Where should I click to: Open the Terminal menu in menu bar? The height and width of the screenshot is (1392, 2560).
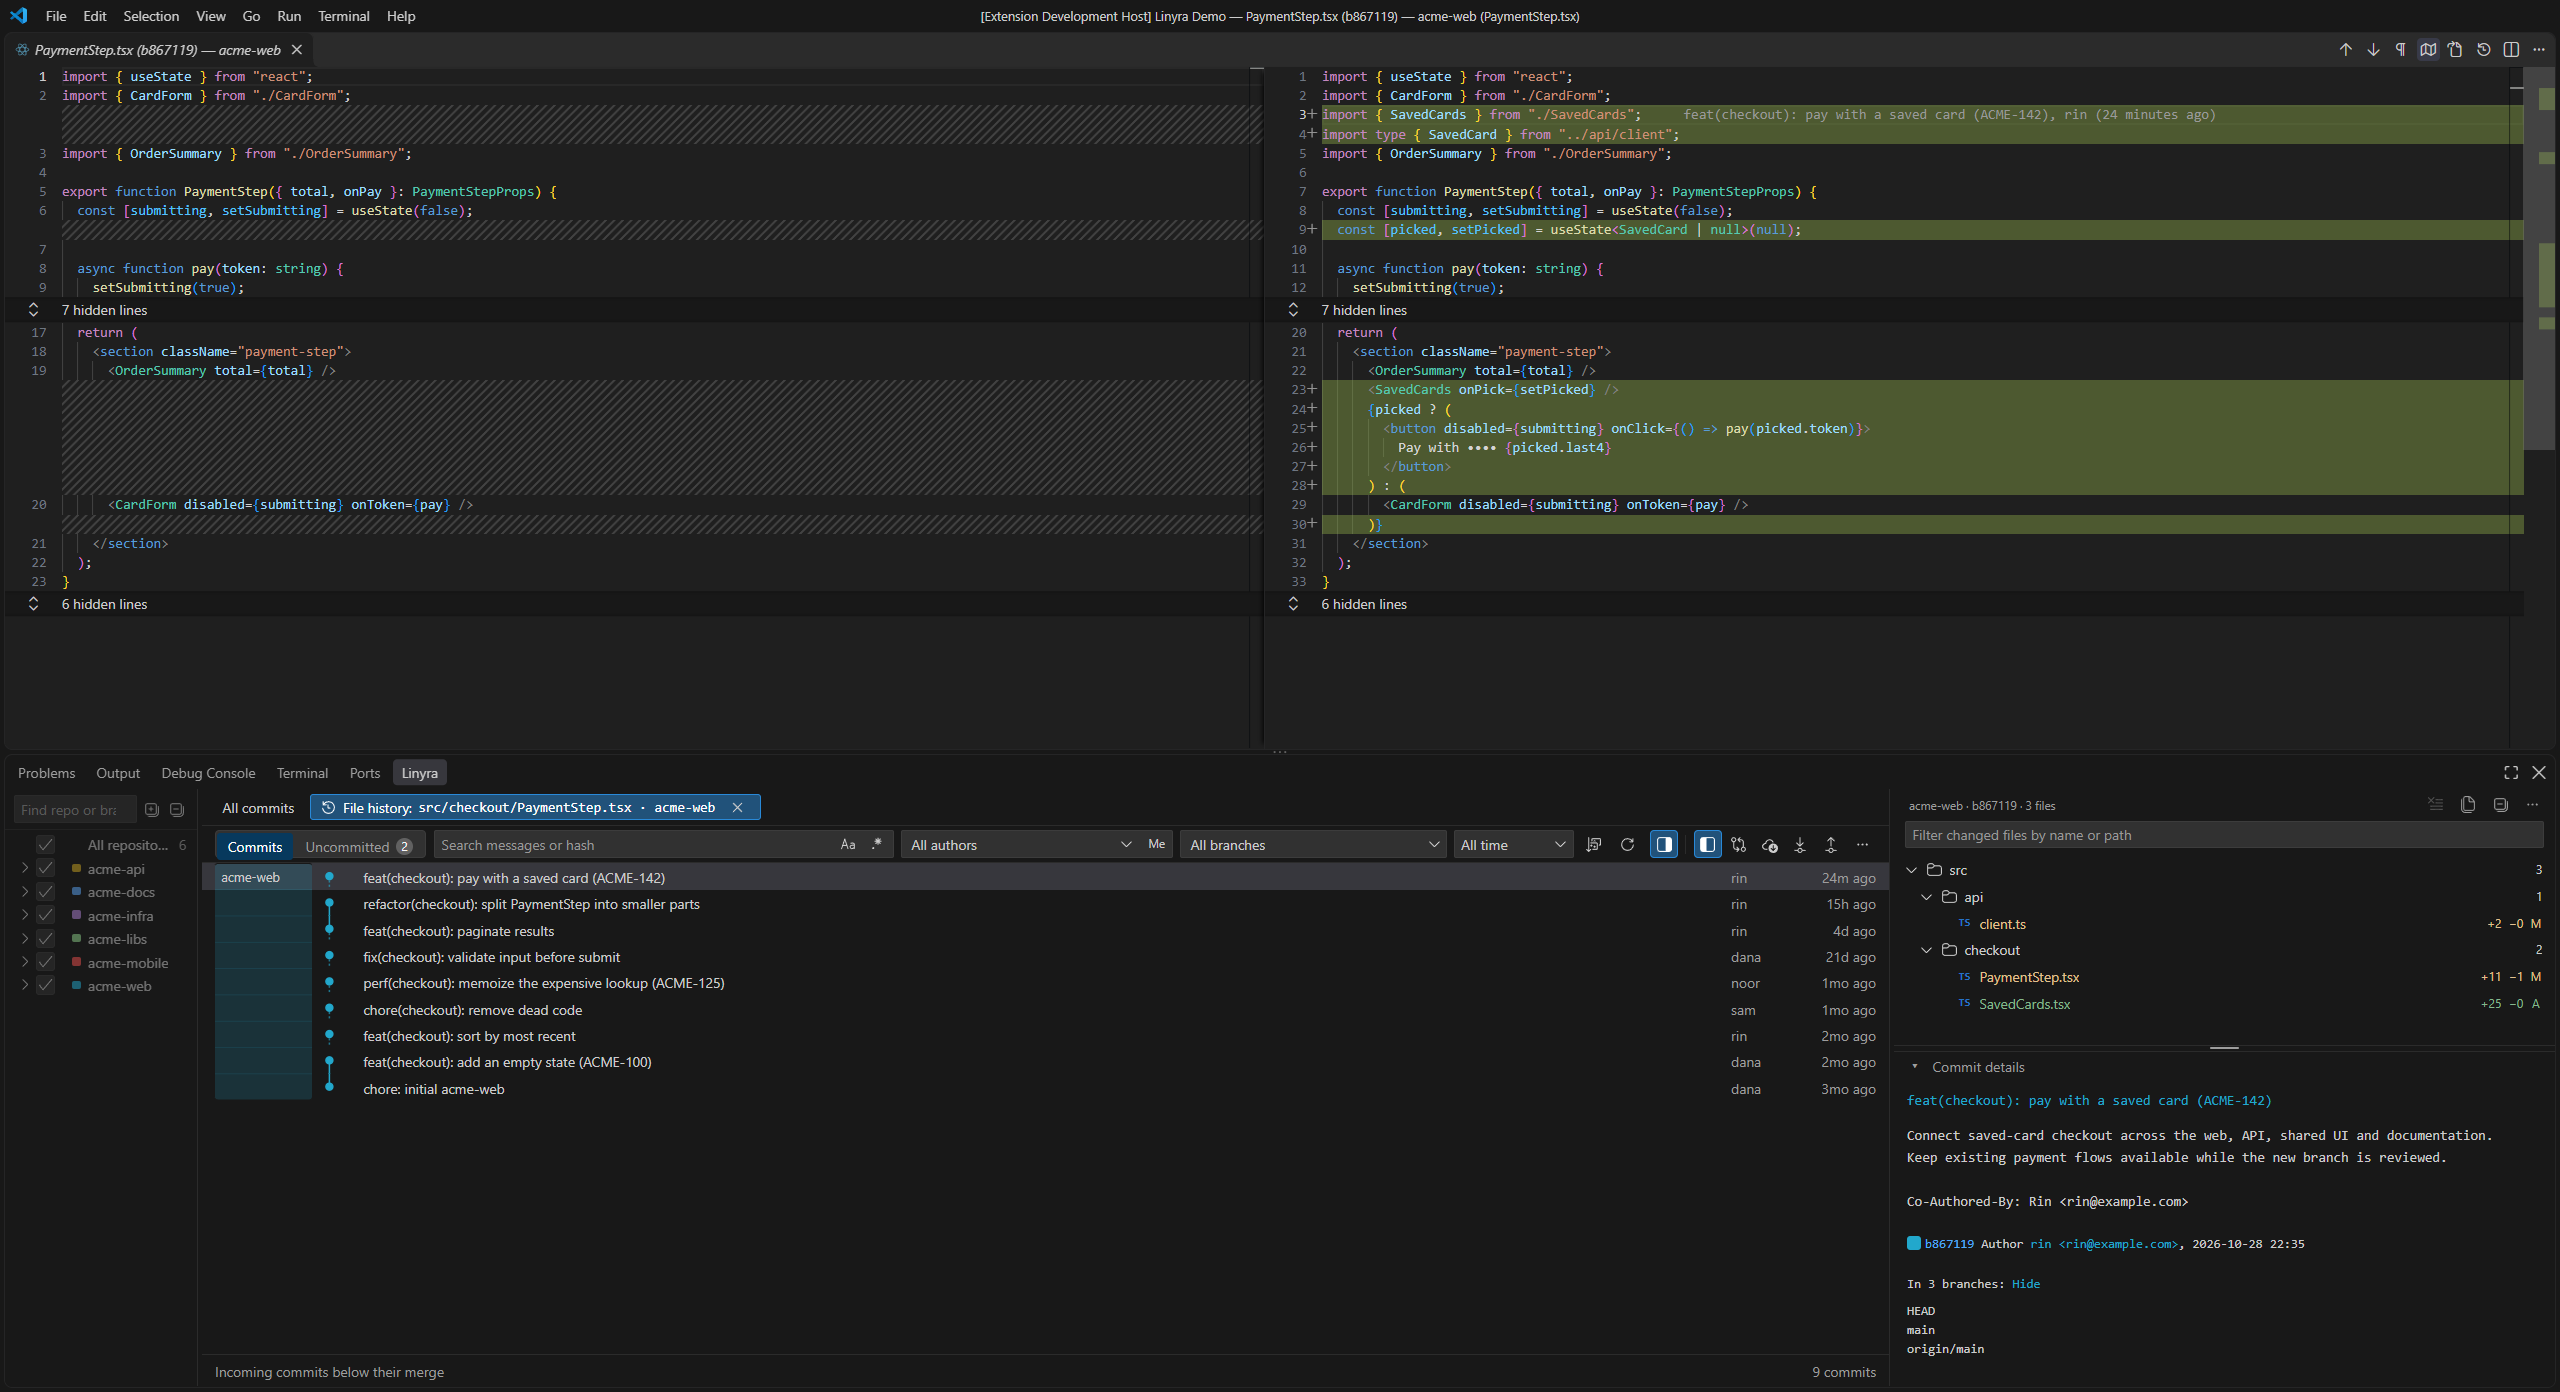pos(343,16)
